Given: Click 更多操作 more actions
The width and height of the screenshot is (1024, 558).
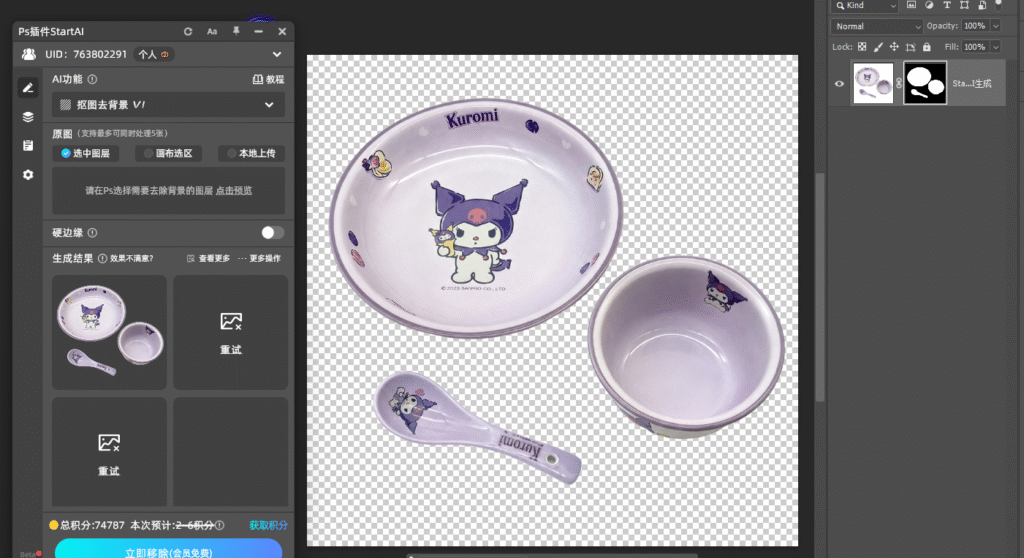Looking at the screenshot, I should (x=259, y=259).
